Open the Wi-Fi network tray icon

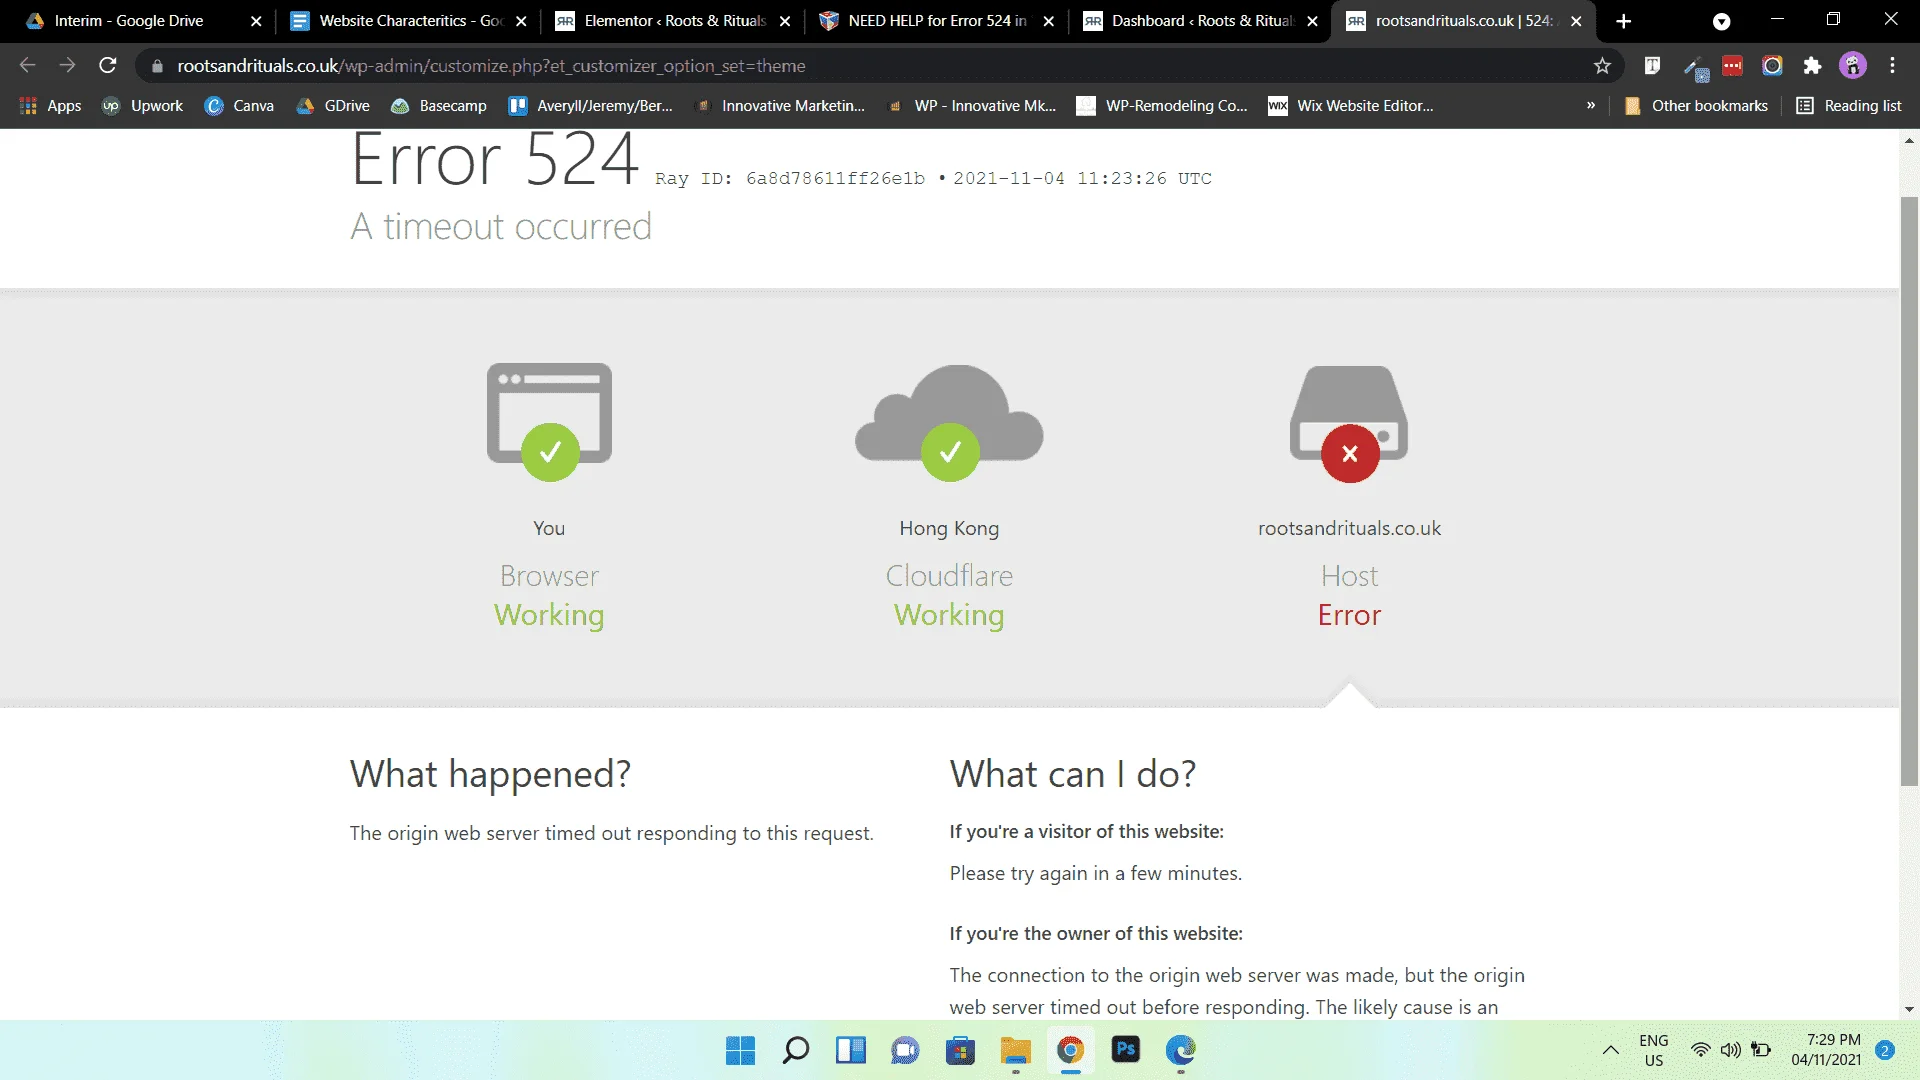click(x=1700, y=1050)
